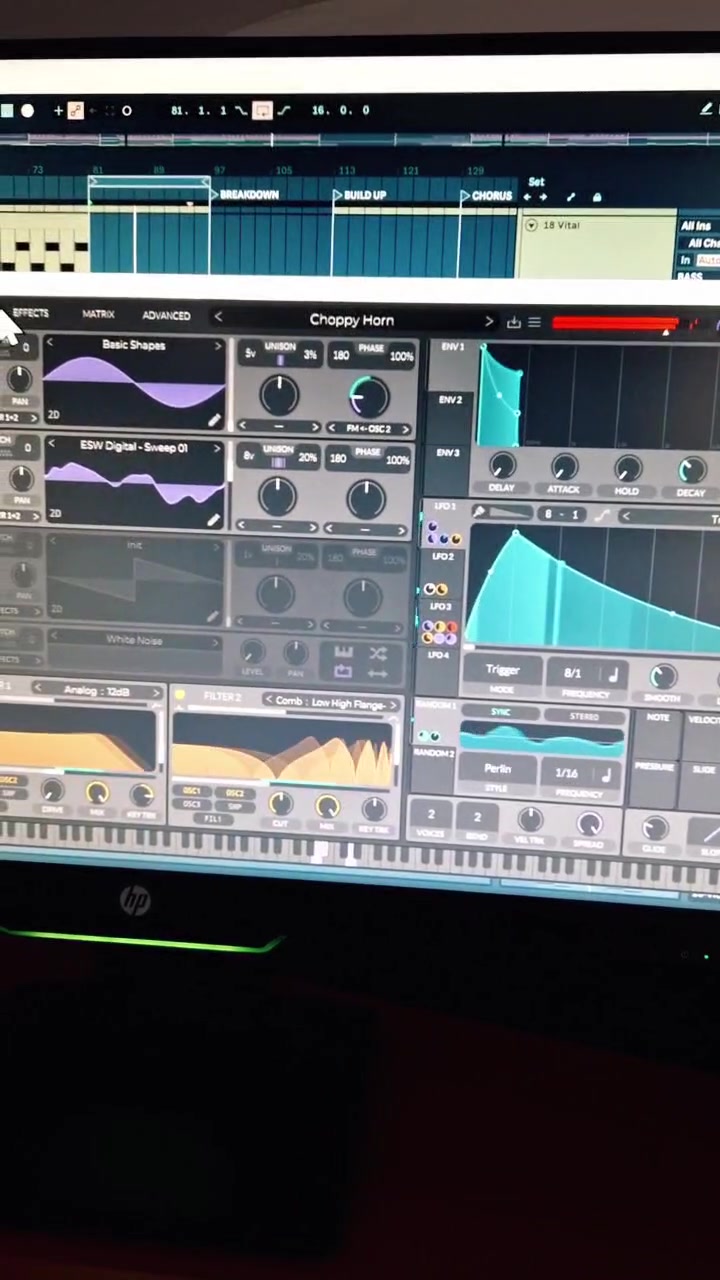Toggle the SYNC button on Random 1
The image size is (720, 1280).
coord(500,713)
